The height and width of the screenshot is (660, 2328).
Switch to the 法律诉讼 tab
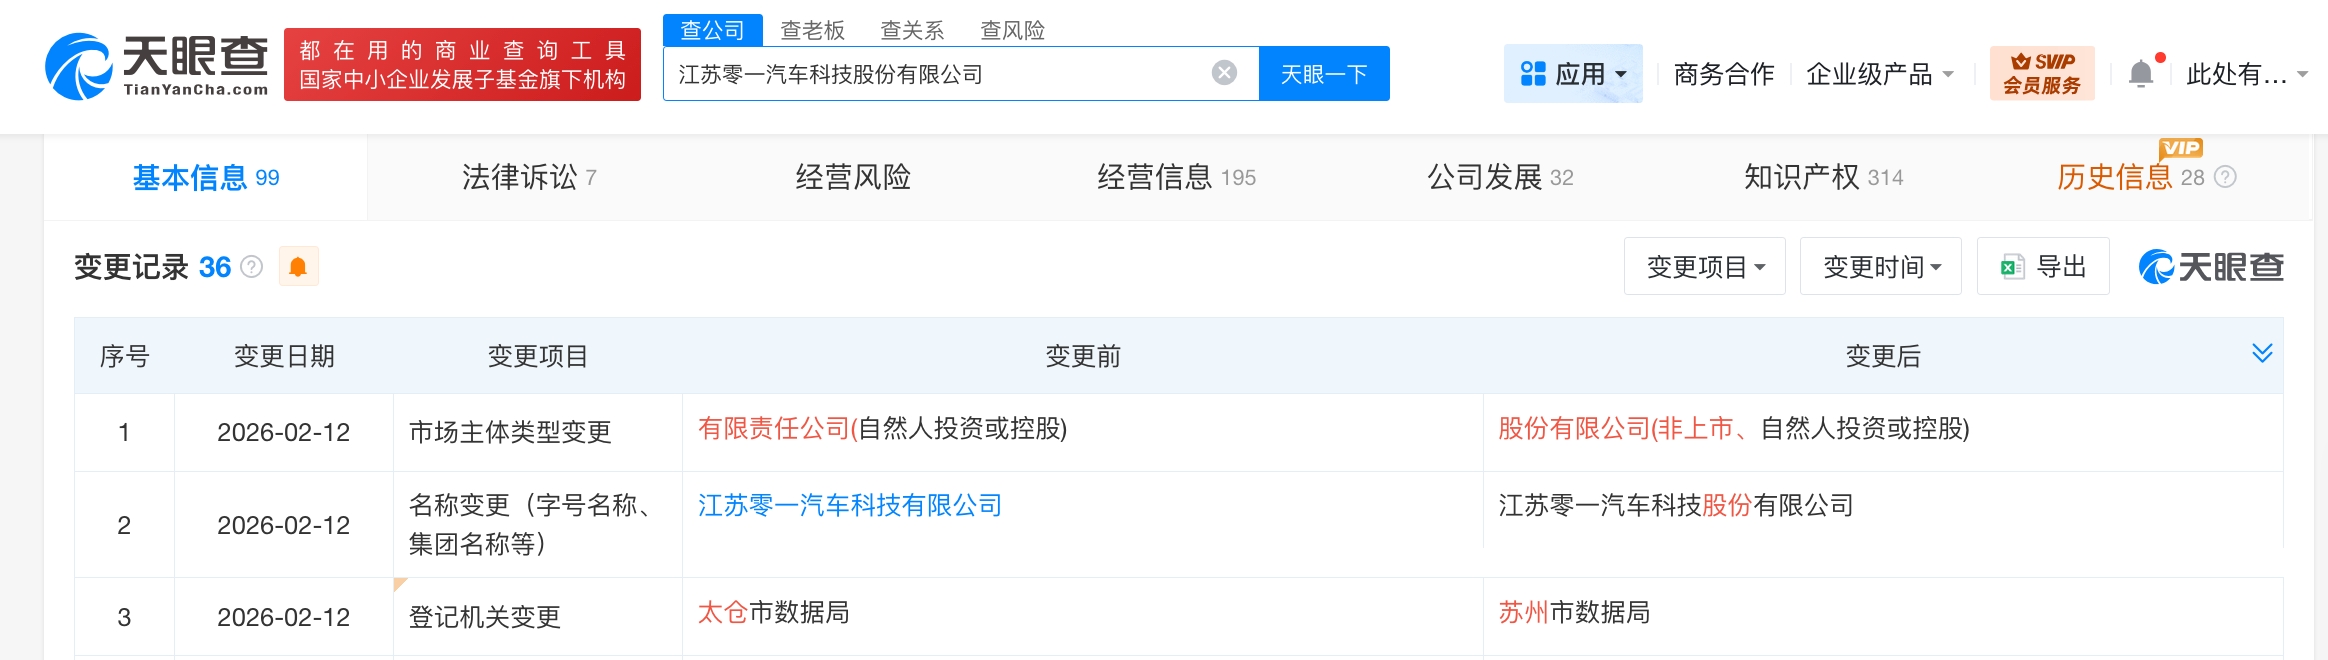(x=528, y=178)
